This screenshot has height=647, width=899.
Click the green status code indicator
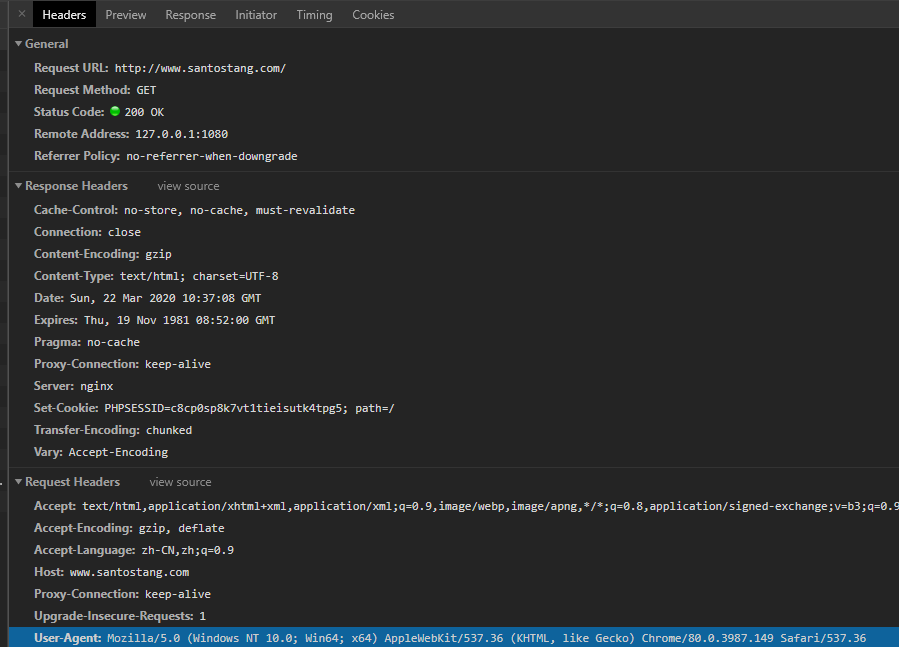click(x=115, y=112)
